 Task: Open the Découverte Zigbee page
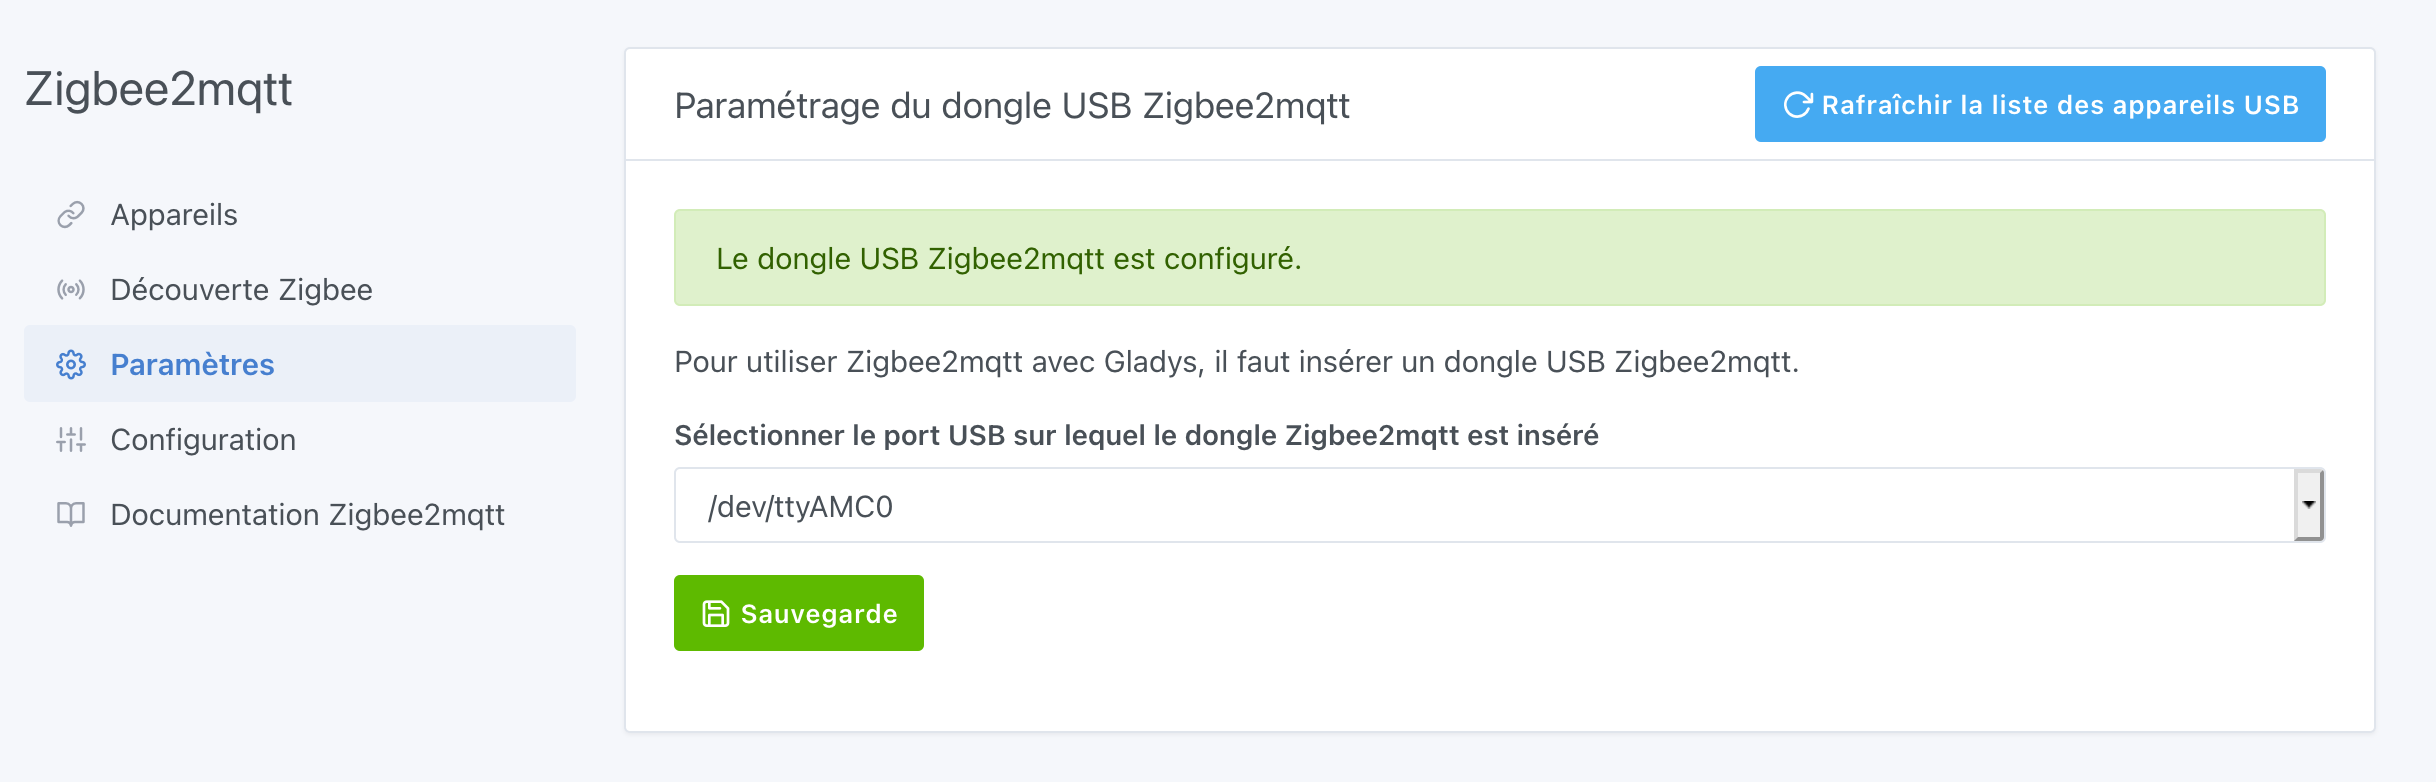coord(241,289)
